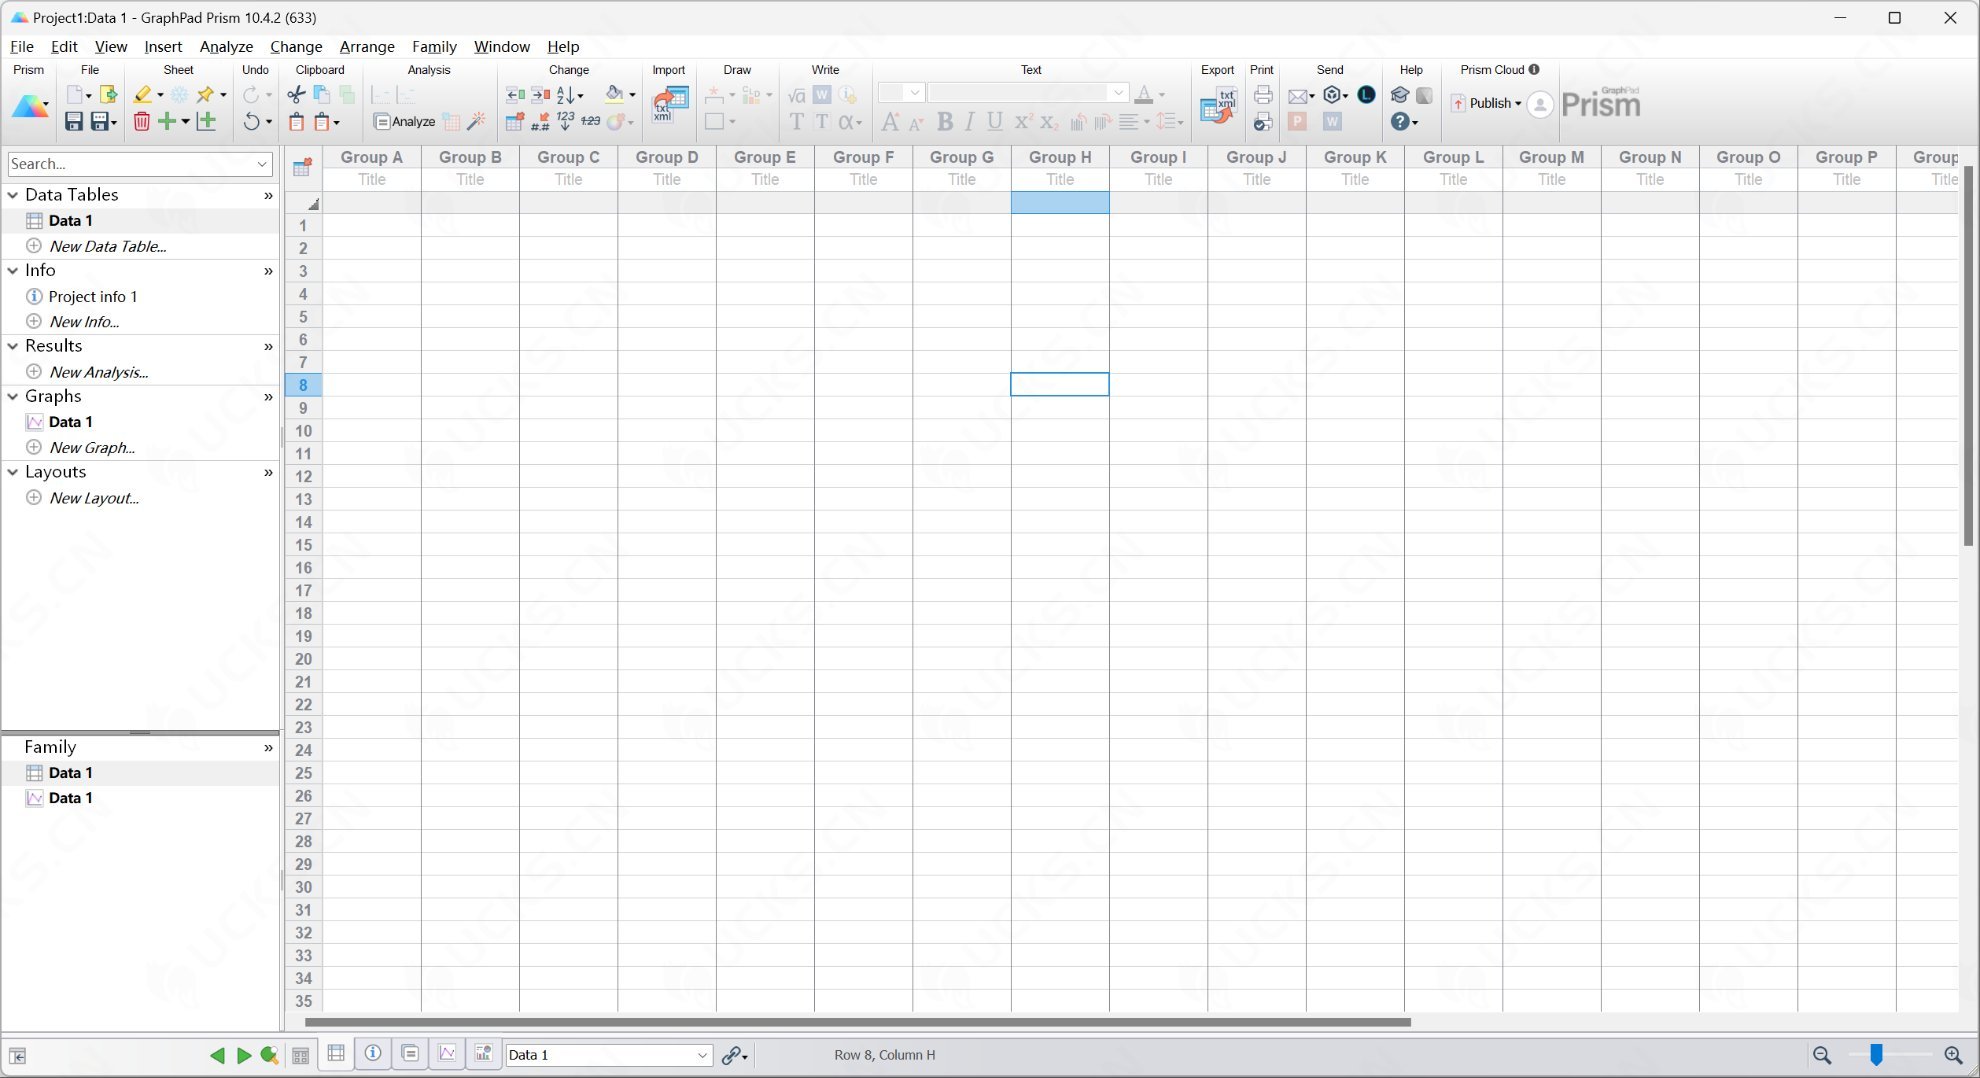Click the Publish button

(1485, 103)
